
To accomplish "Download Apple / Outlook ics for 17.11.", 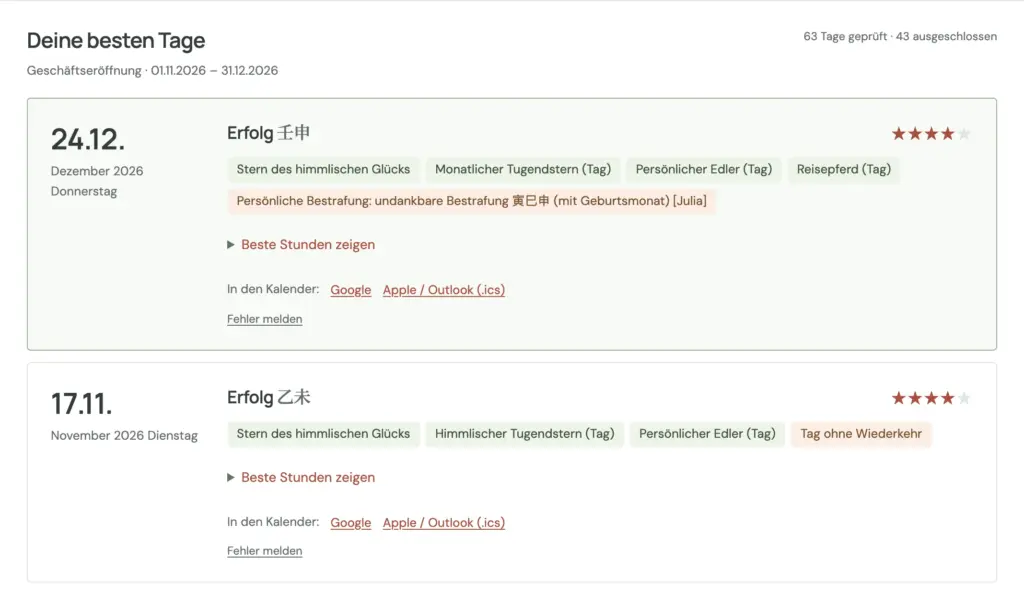I will [x=443, y=522].
